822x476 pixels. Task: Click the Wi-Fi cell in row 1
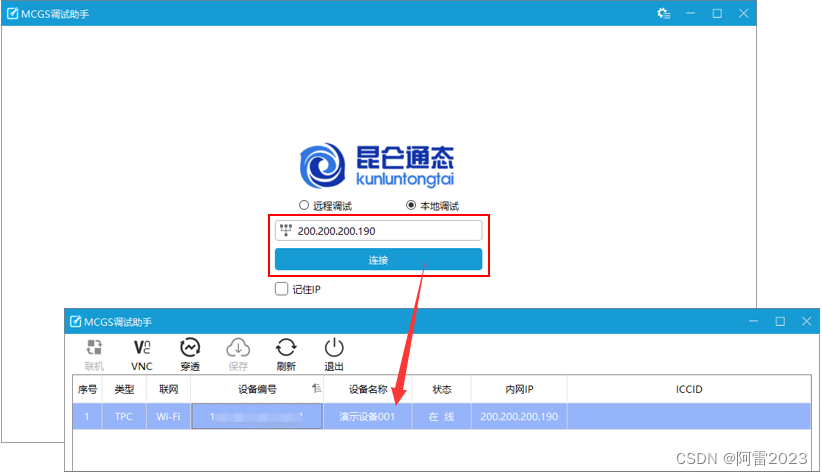tap(168, 416)
